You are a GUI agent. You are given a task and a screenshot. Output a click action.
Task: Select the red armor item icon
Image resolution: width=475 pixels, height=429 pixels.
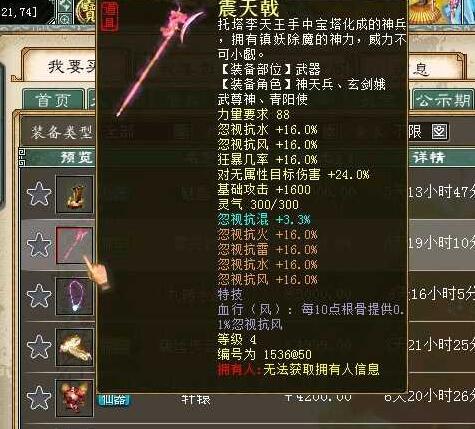75,398
